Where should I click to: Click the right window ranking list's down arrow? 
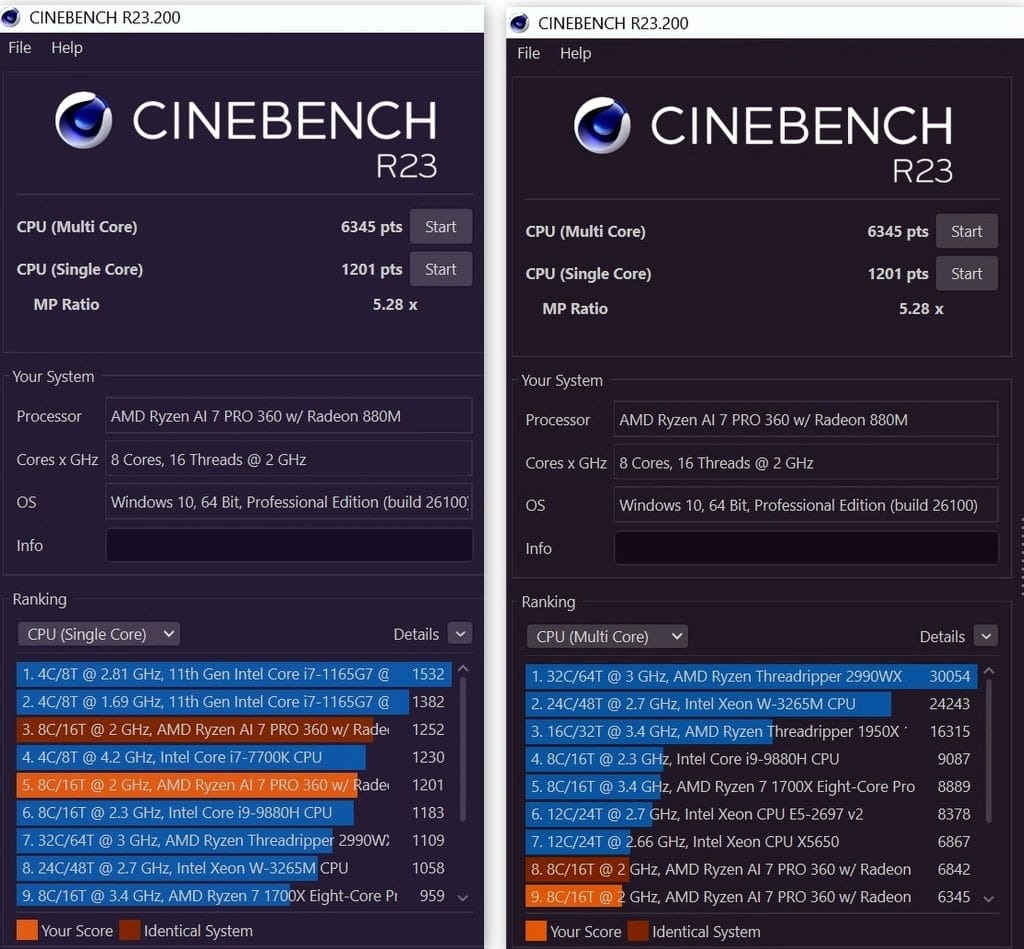click(x=989, y=899)
